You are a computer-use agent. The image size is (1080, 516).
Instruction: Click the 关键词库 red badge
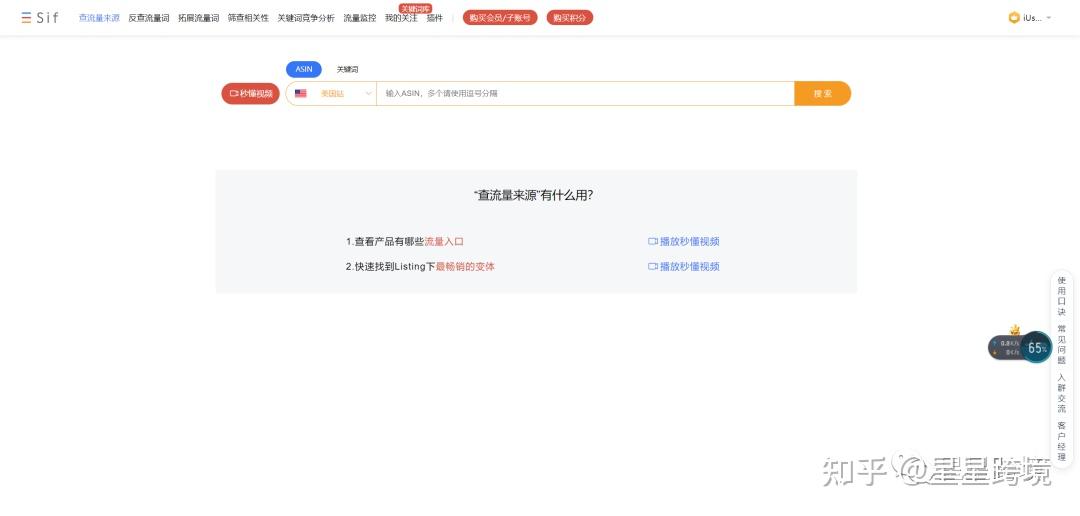pyautogui.click(x=415, y=8)
